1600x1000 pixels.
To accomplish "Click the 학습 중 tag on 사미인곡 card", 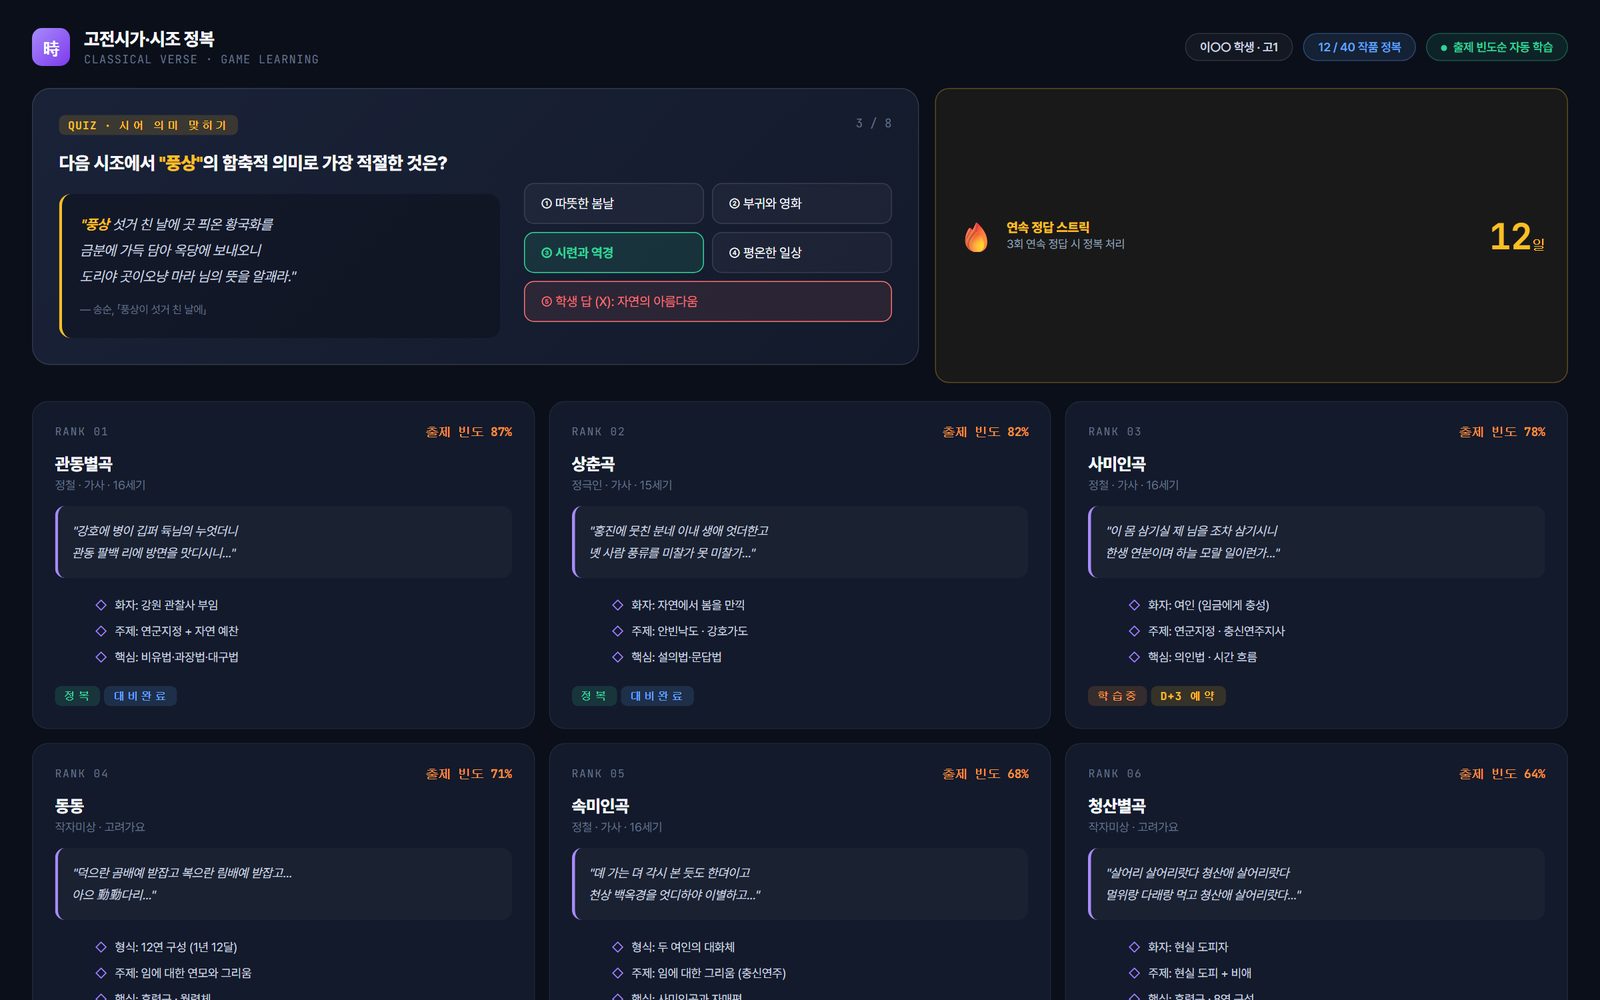I will pyautogui.click(x=1117, y=696).
